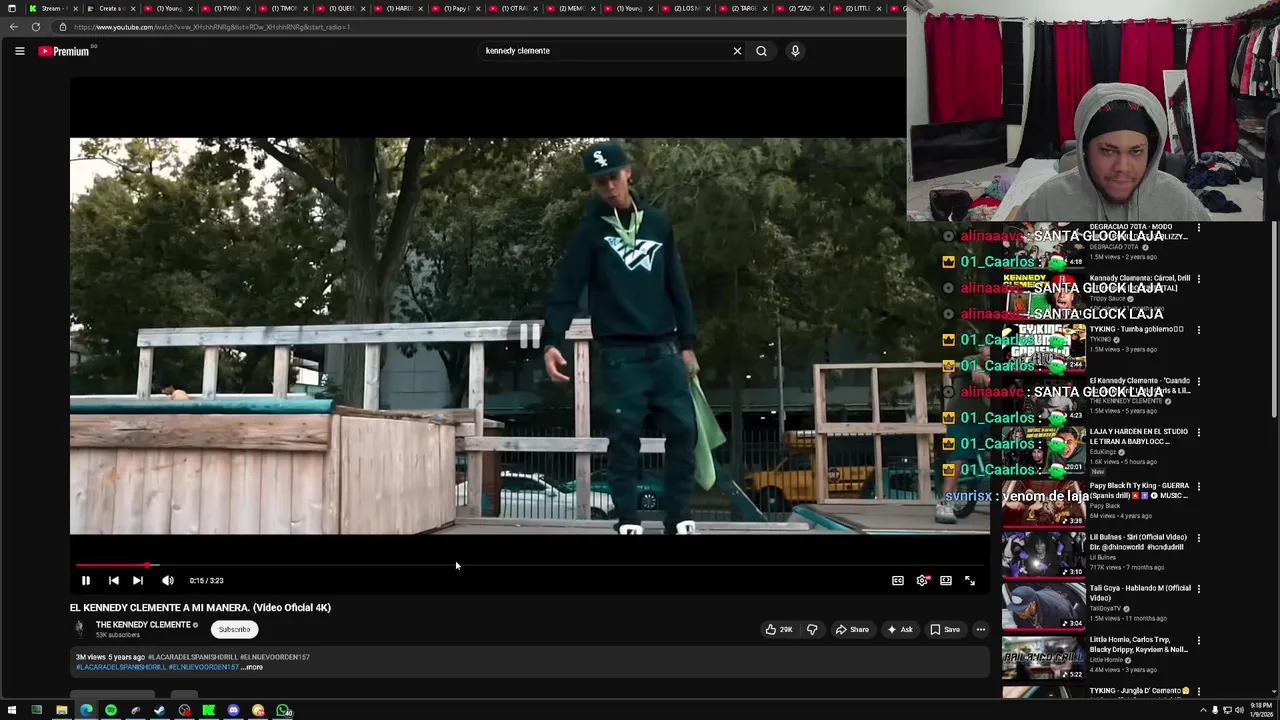This screenshot has width=1280, height=720.
Task: Open 'TYKING - Tumba gobierno' video title
Action: click(x=1137, y=329)
